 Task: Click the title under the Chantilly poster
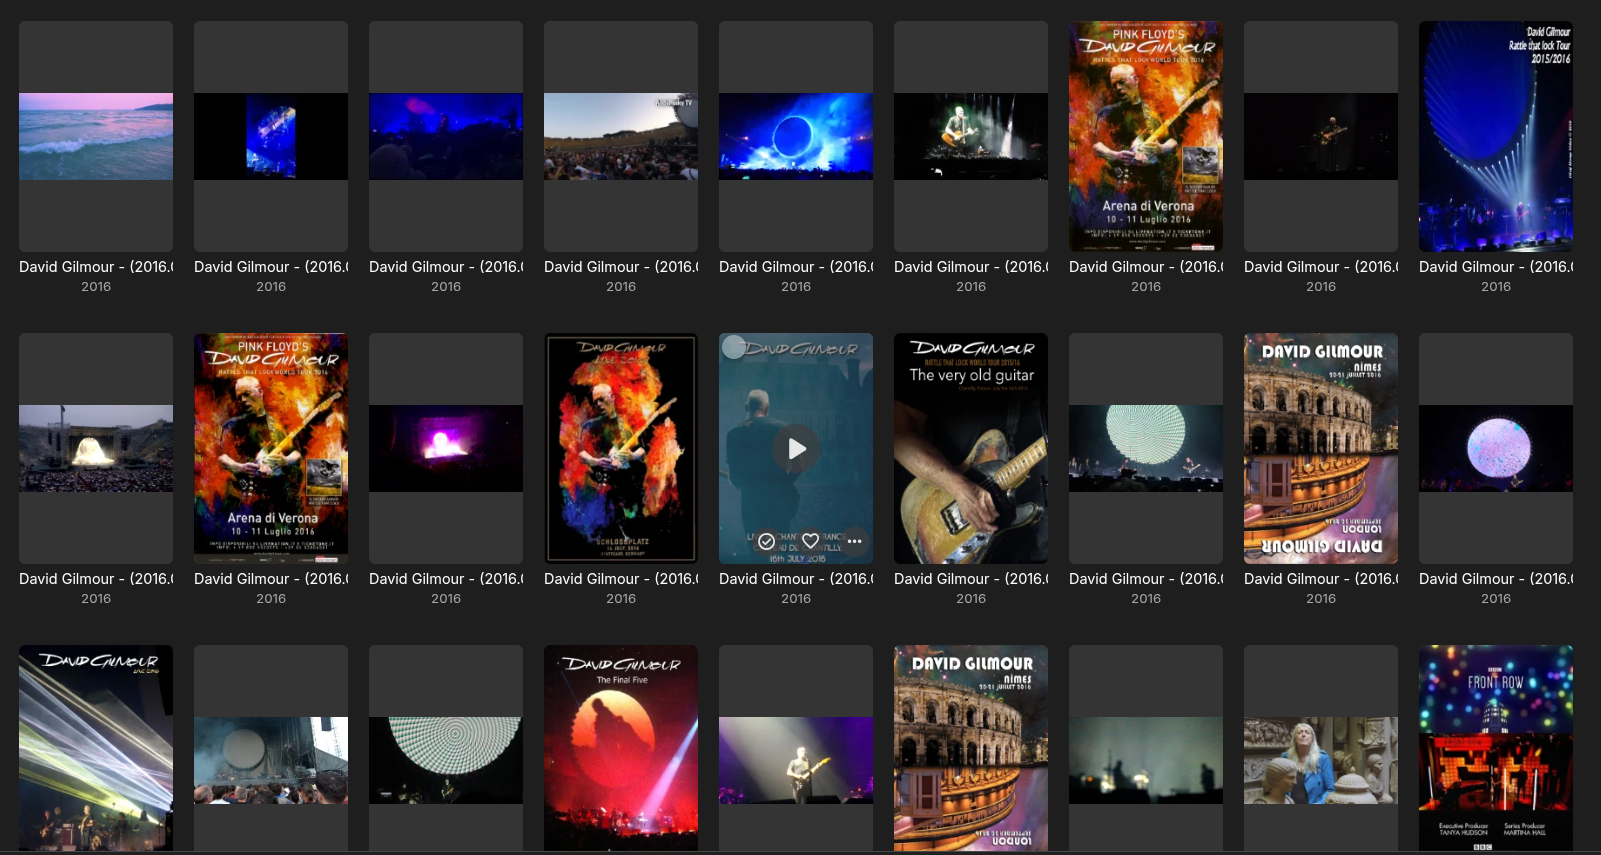click(796, 579)
